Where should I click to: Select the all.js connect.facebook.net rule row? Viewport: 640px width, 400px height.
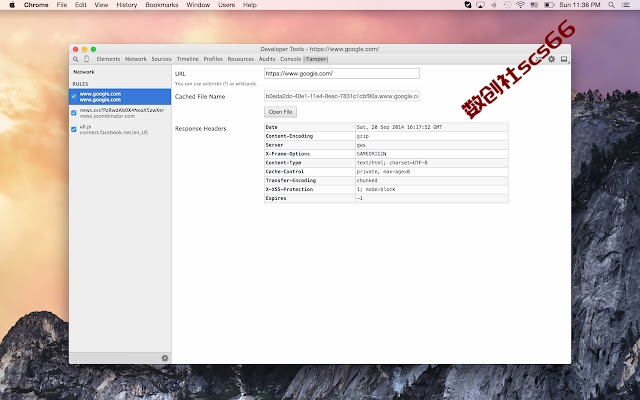coord(120,129)
